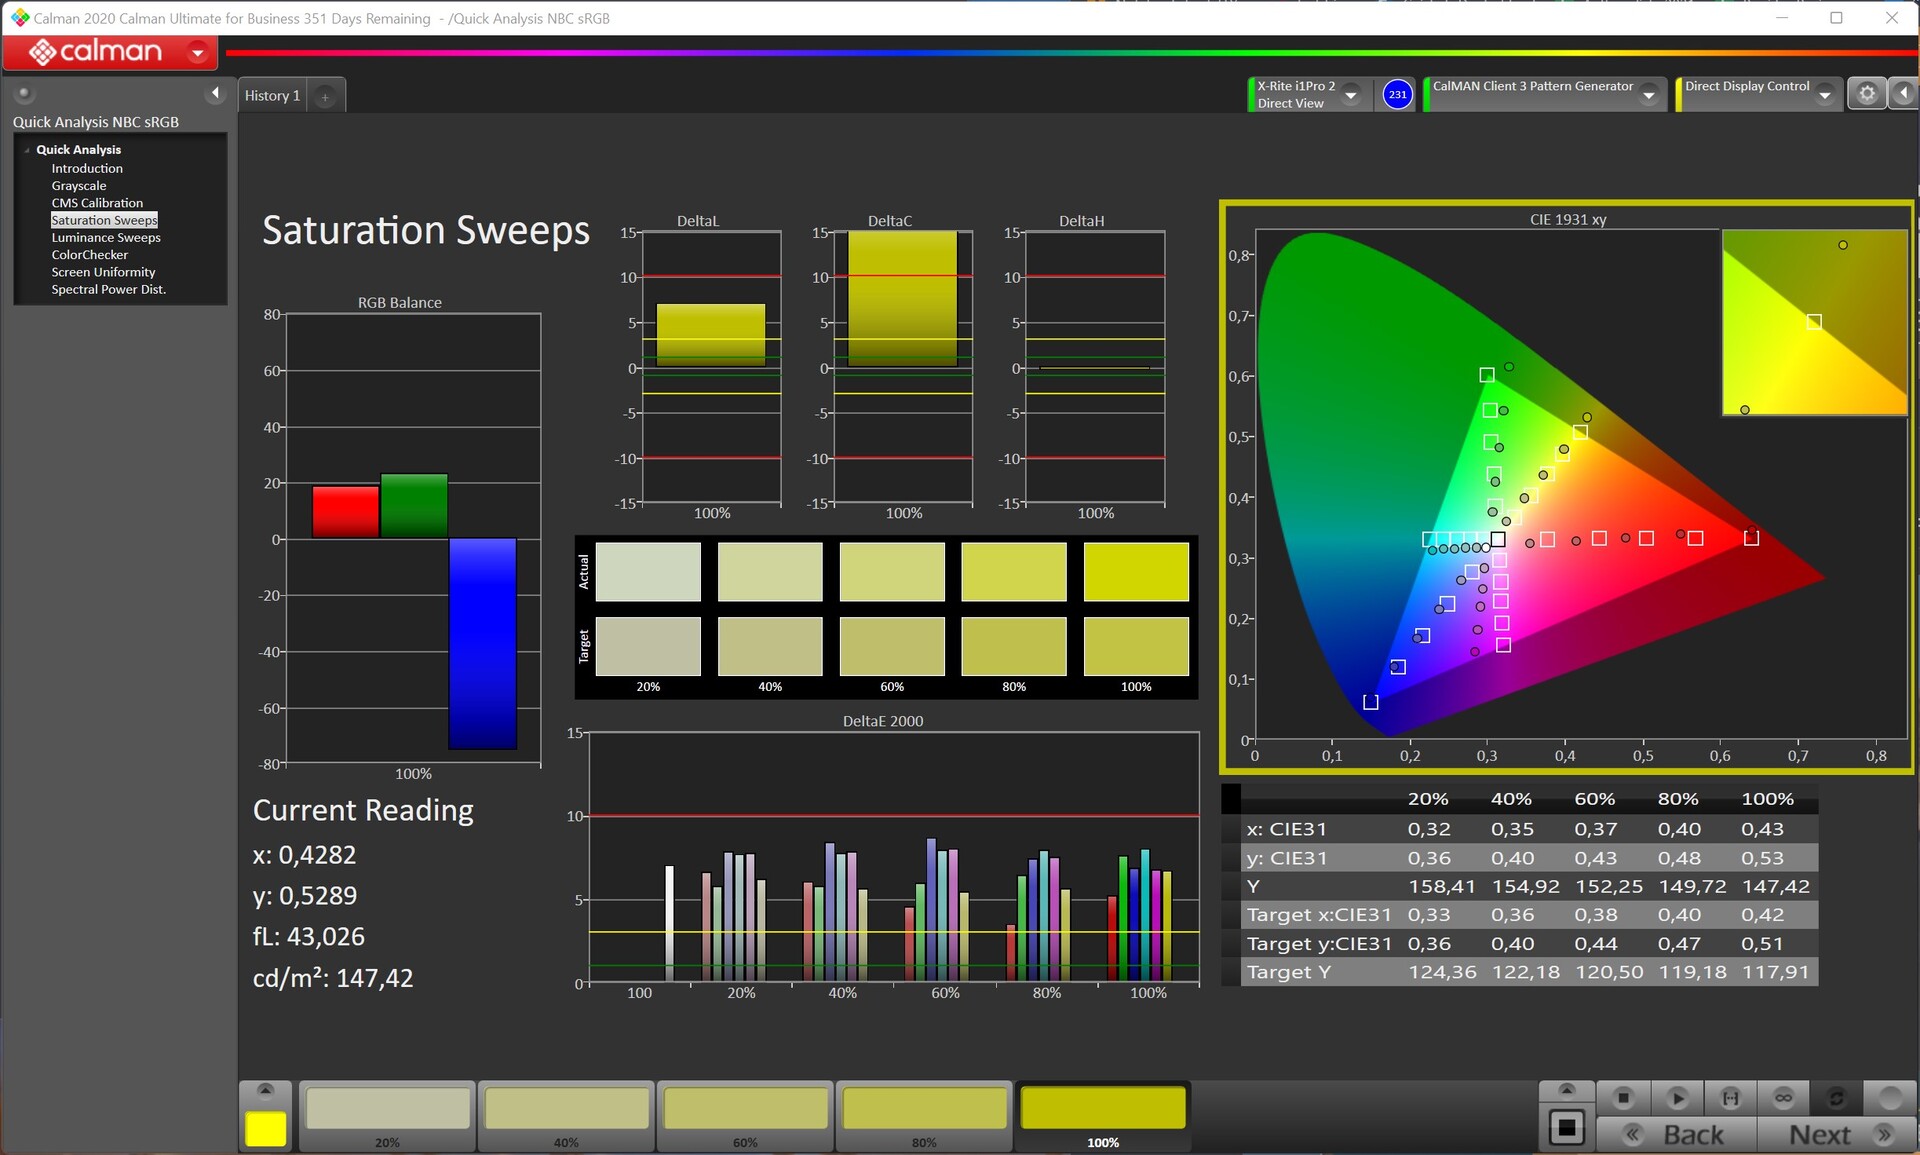Collapse the right panel arrow
Viewport: 1920px width, 1155px height.
pos(1903,94)
